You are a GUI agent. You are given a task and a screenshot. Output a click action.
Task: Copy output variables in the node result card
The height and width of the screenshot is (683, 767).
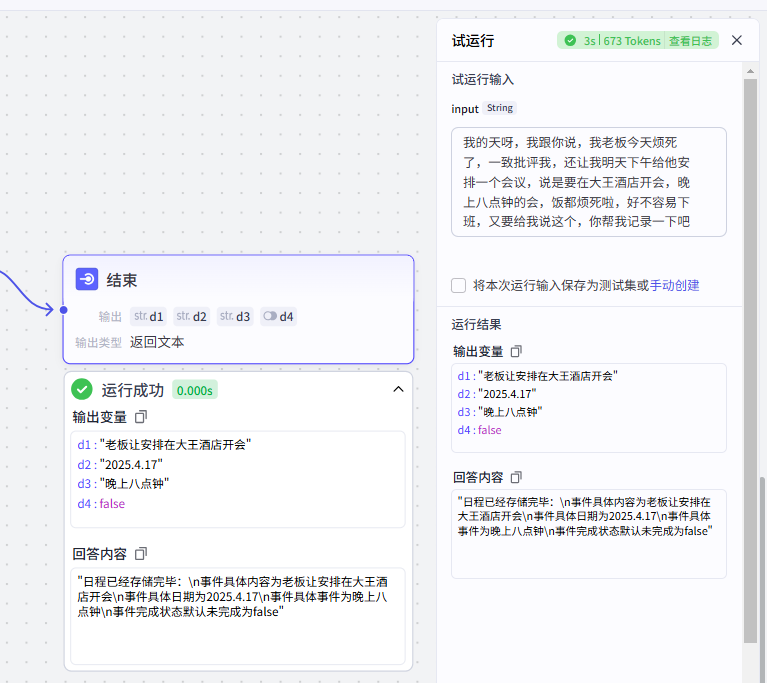[141, 416]
